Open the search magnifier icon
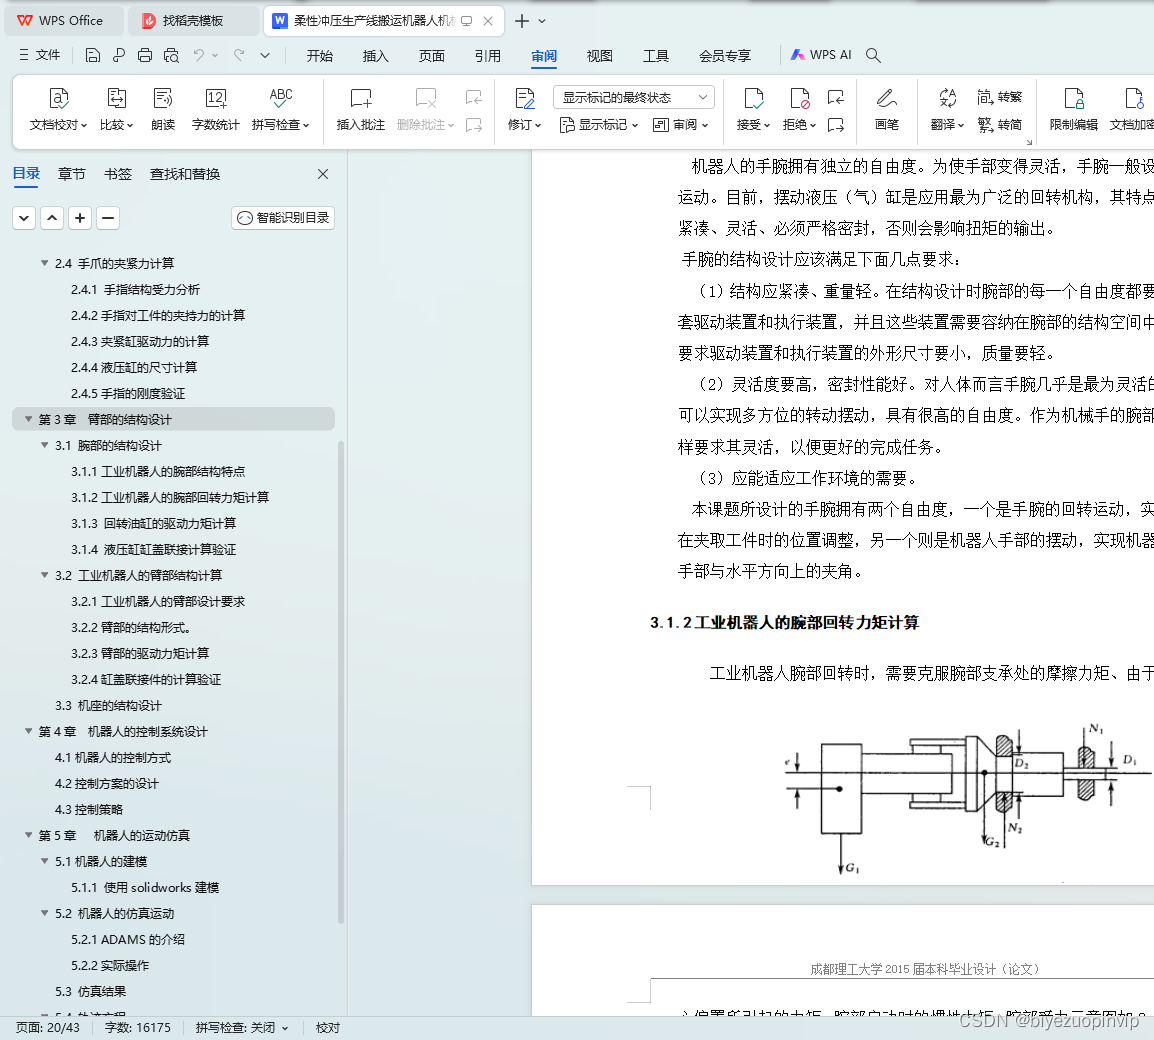Viewport: 1154px width, 1040px height. (873, 55)
